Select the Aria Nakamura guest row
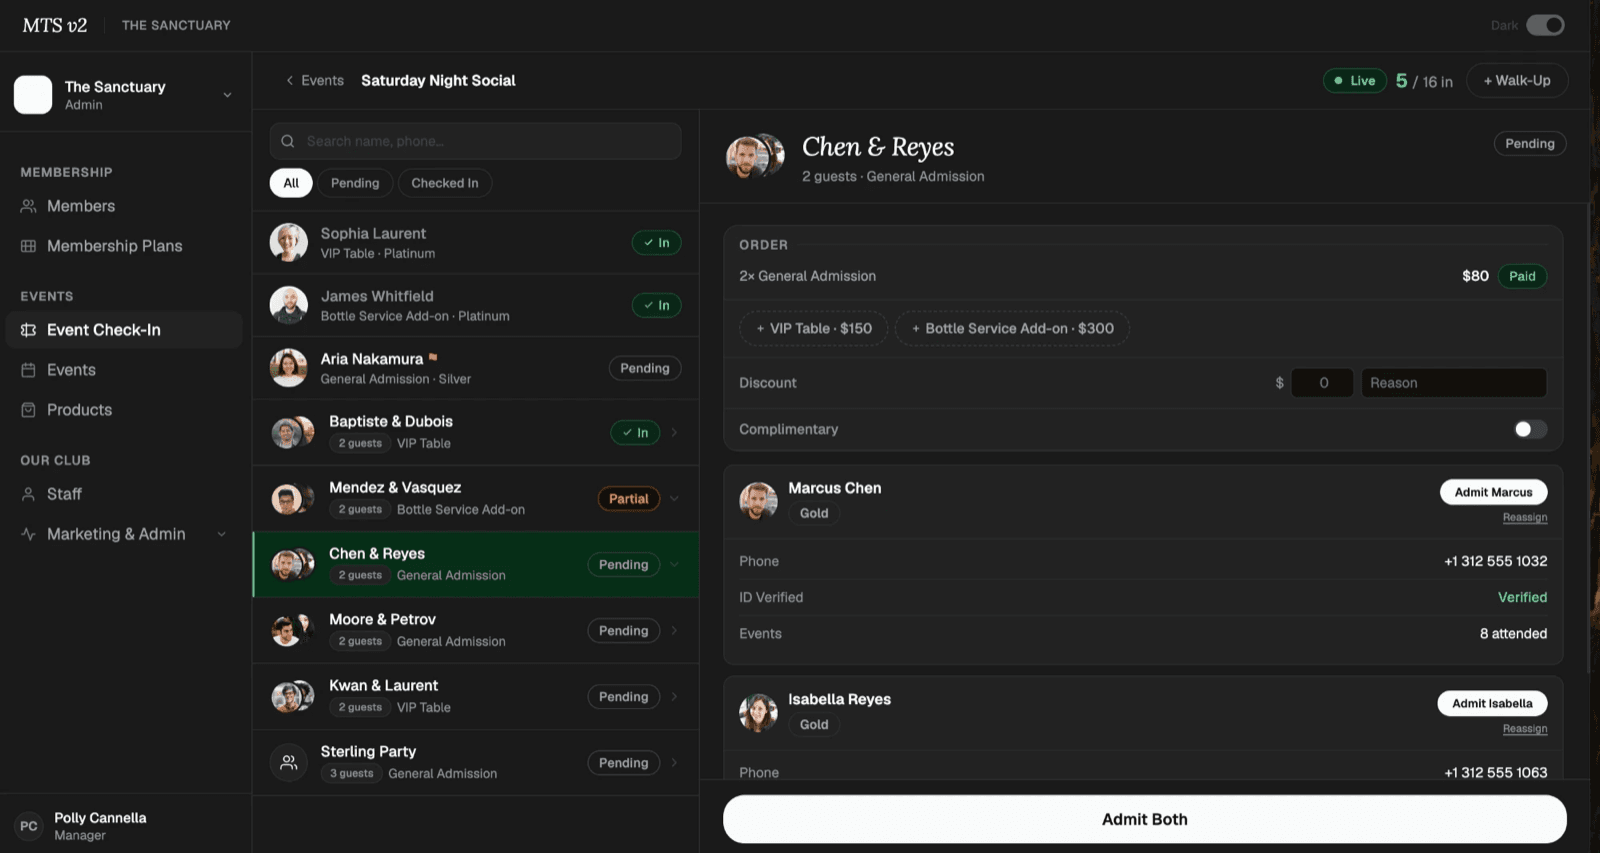 point(476,368)
